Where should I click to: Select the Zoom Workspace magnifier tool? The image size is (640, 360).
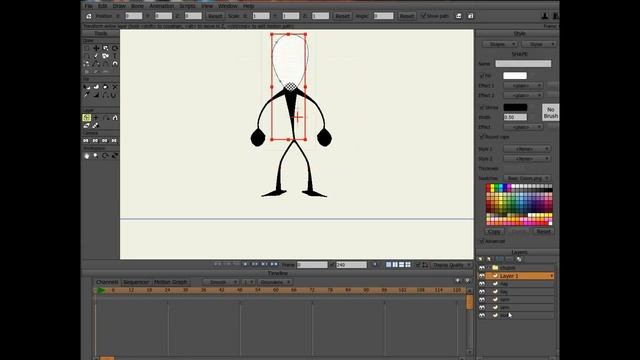[x=96, y=156]
